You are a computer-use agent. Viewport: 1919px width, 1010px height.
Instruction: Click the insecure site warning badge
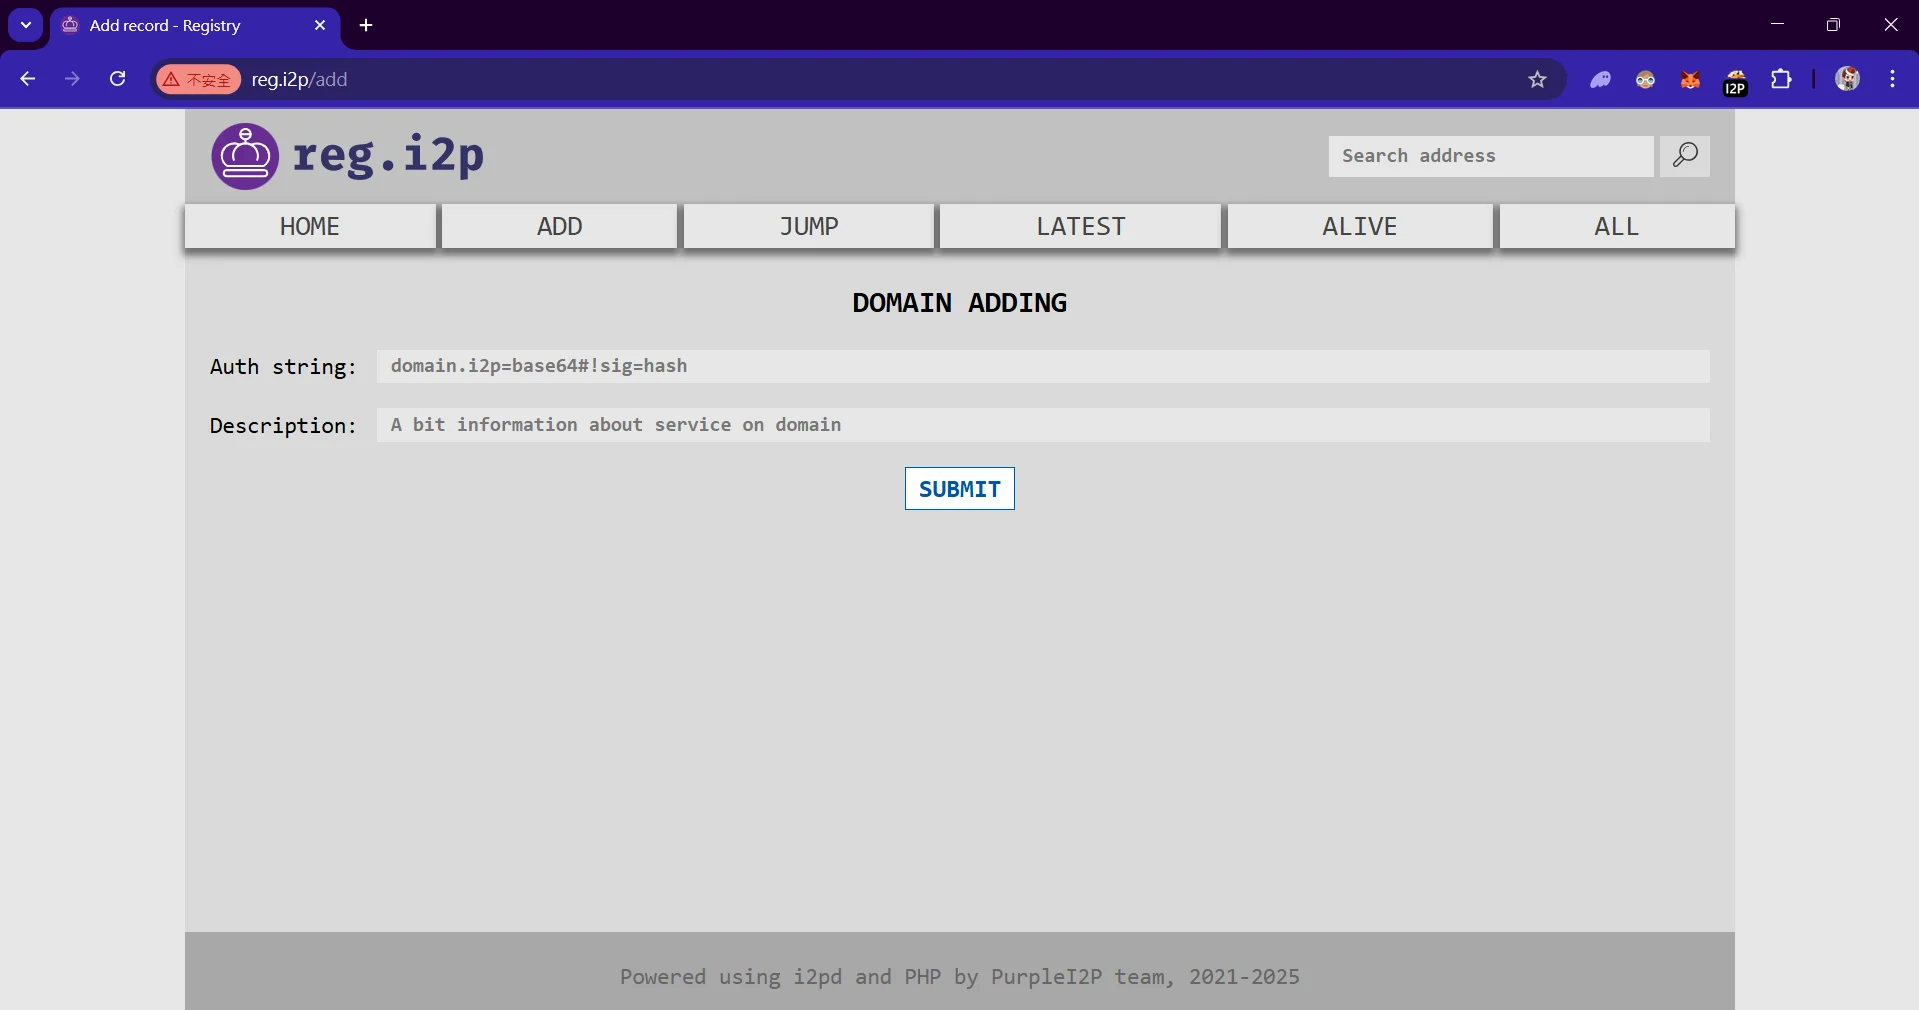point(198,80)
